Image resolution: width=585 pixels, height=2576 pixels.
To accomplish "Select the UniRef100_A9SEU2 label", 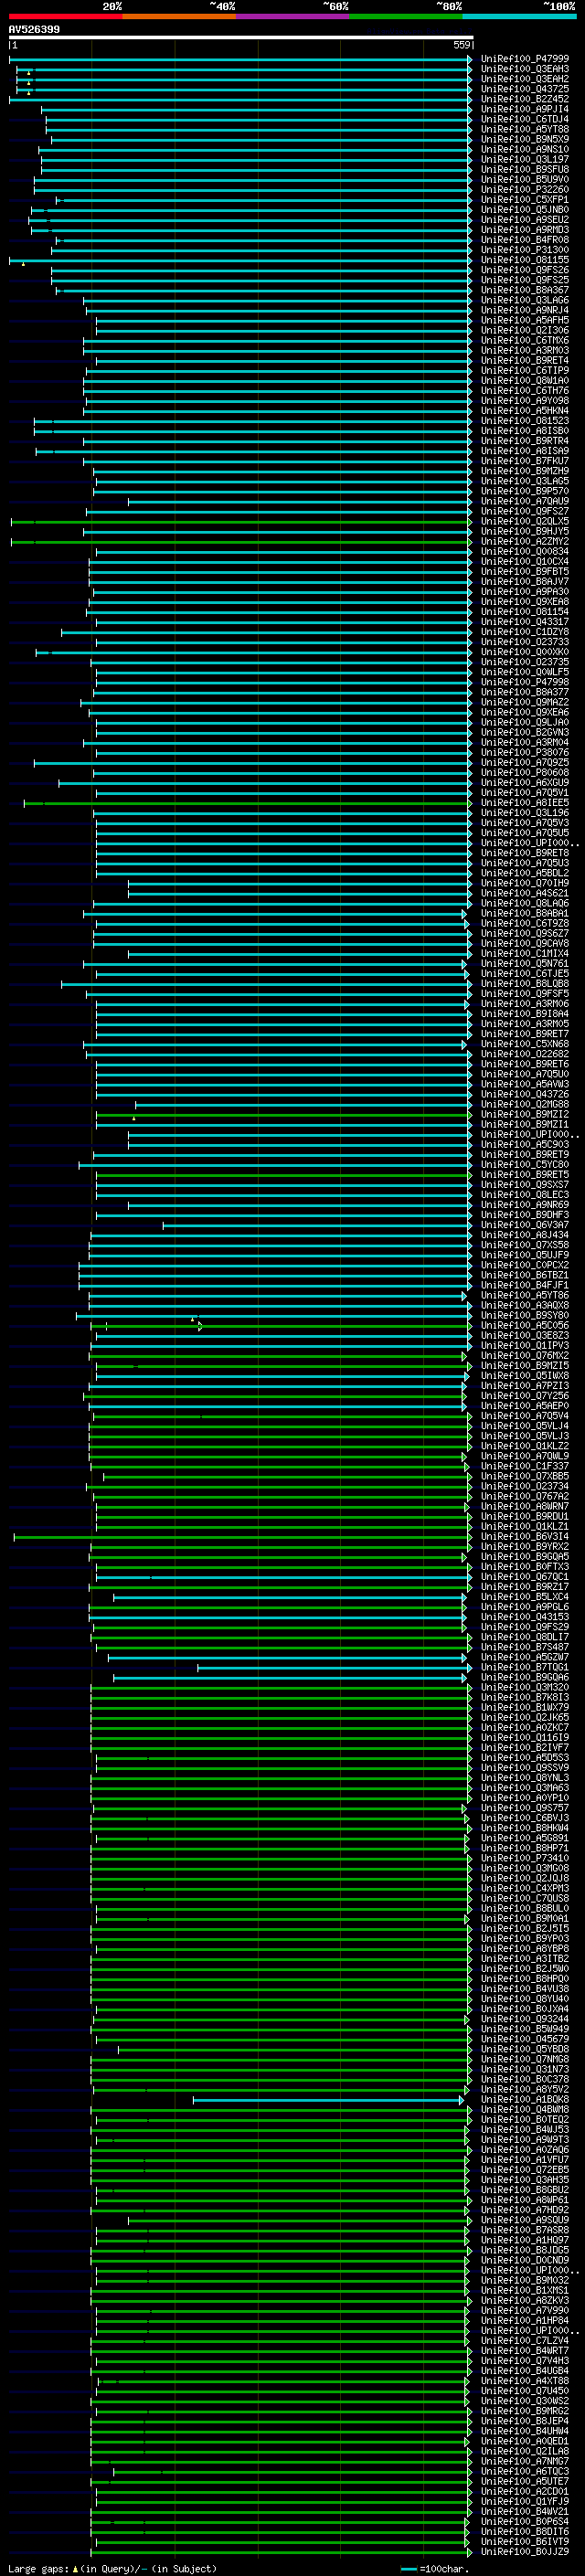I will (x=525, y=220).
